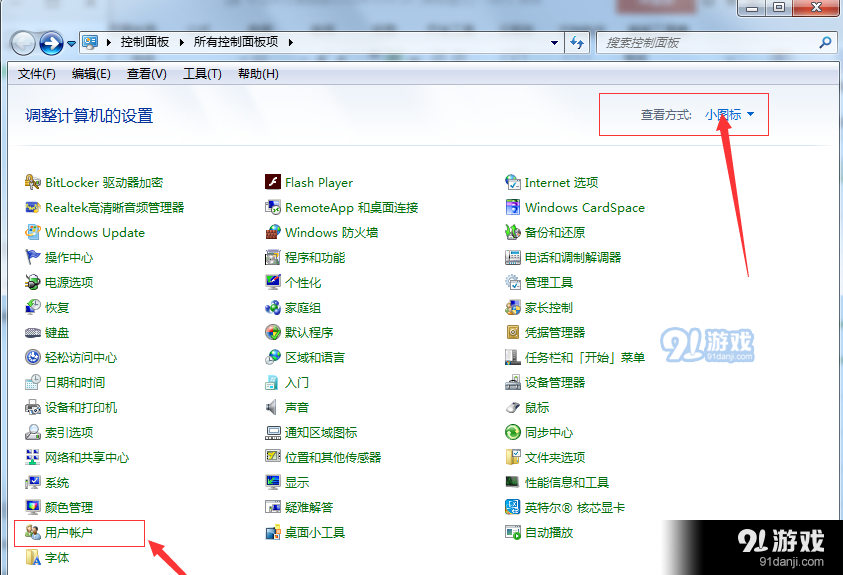The width and height of the screenshot is (843, 575).
Task: Open the 恢复 icon
Action: click(x=33, y=307)
